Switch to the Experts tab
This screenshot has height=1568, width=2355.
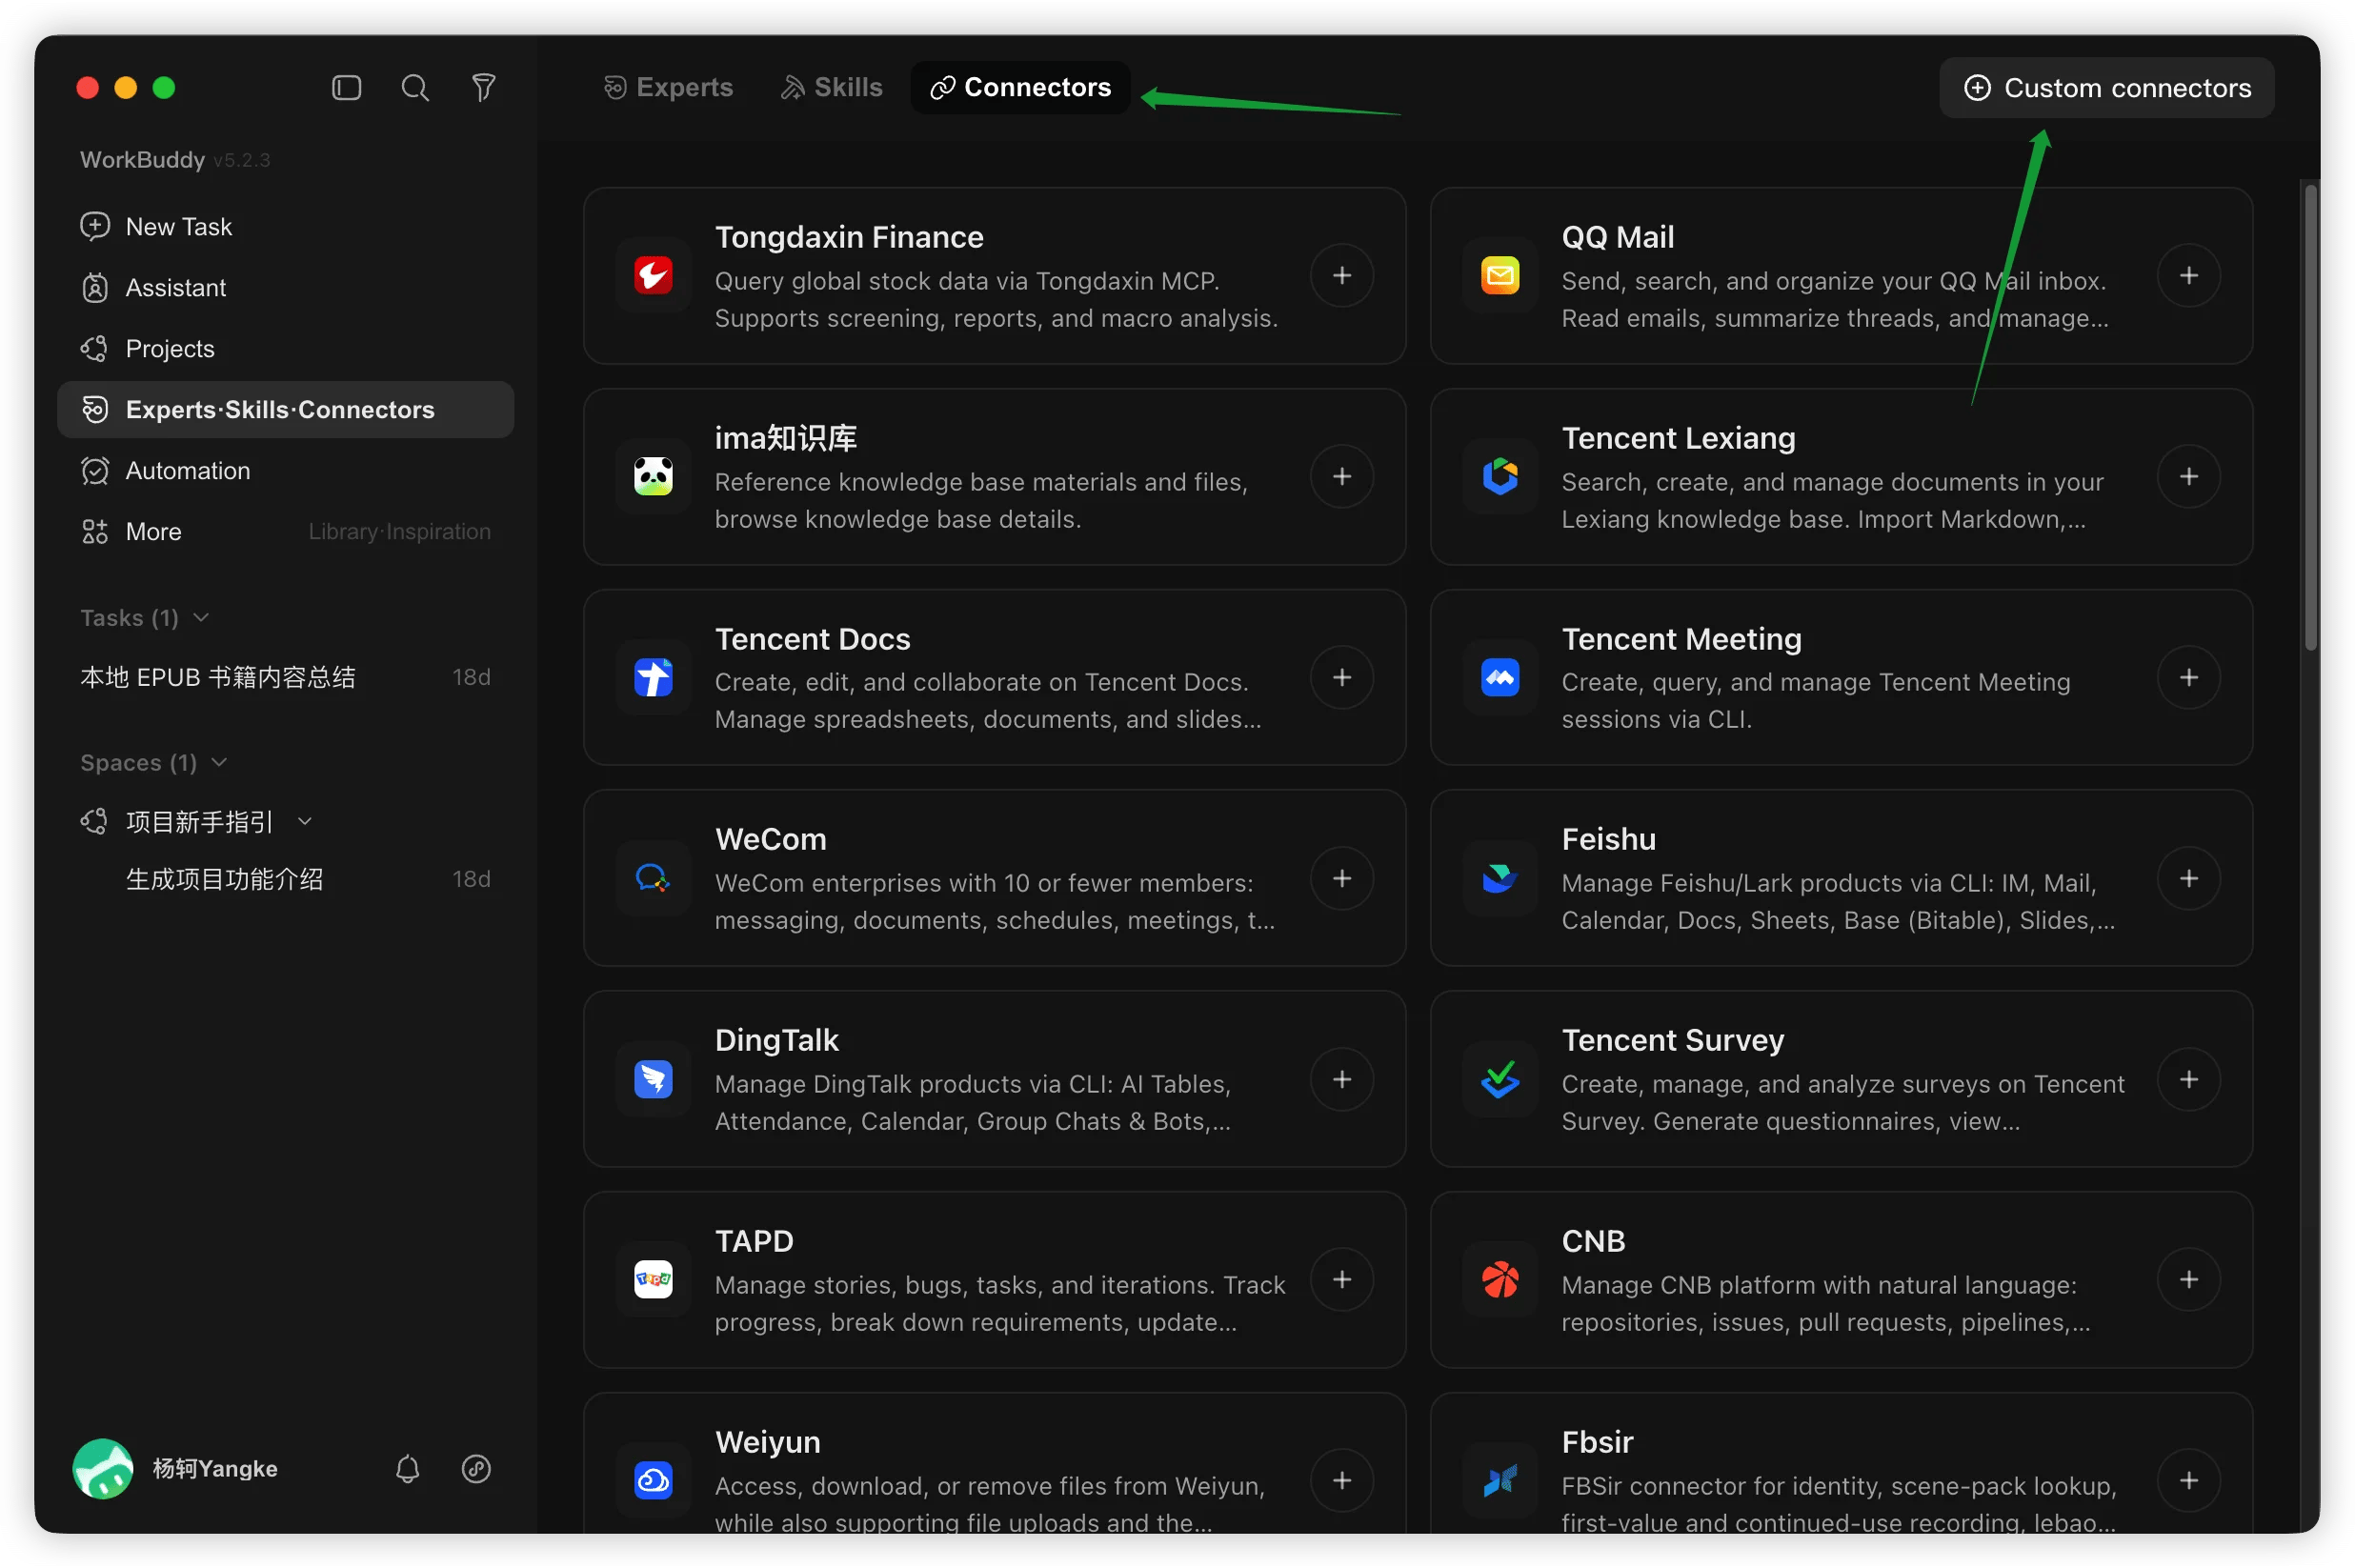click(x=668, y=88)
